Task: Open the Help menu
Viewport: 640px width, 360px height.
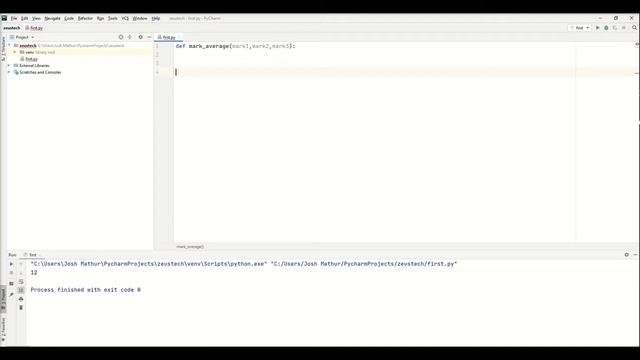Action: coord(156,18)
